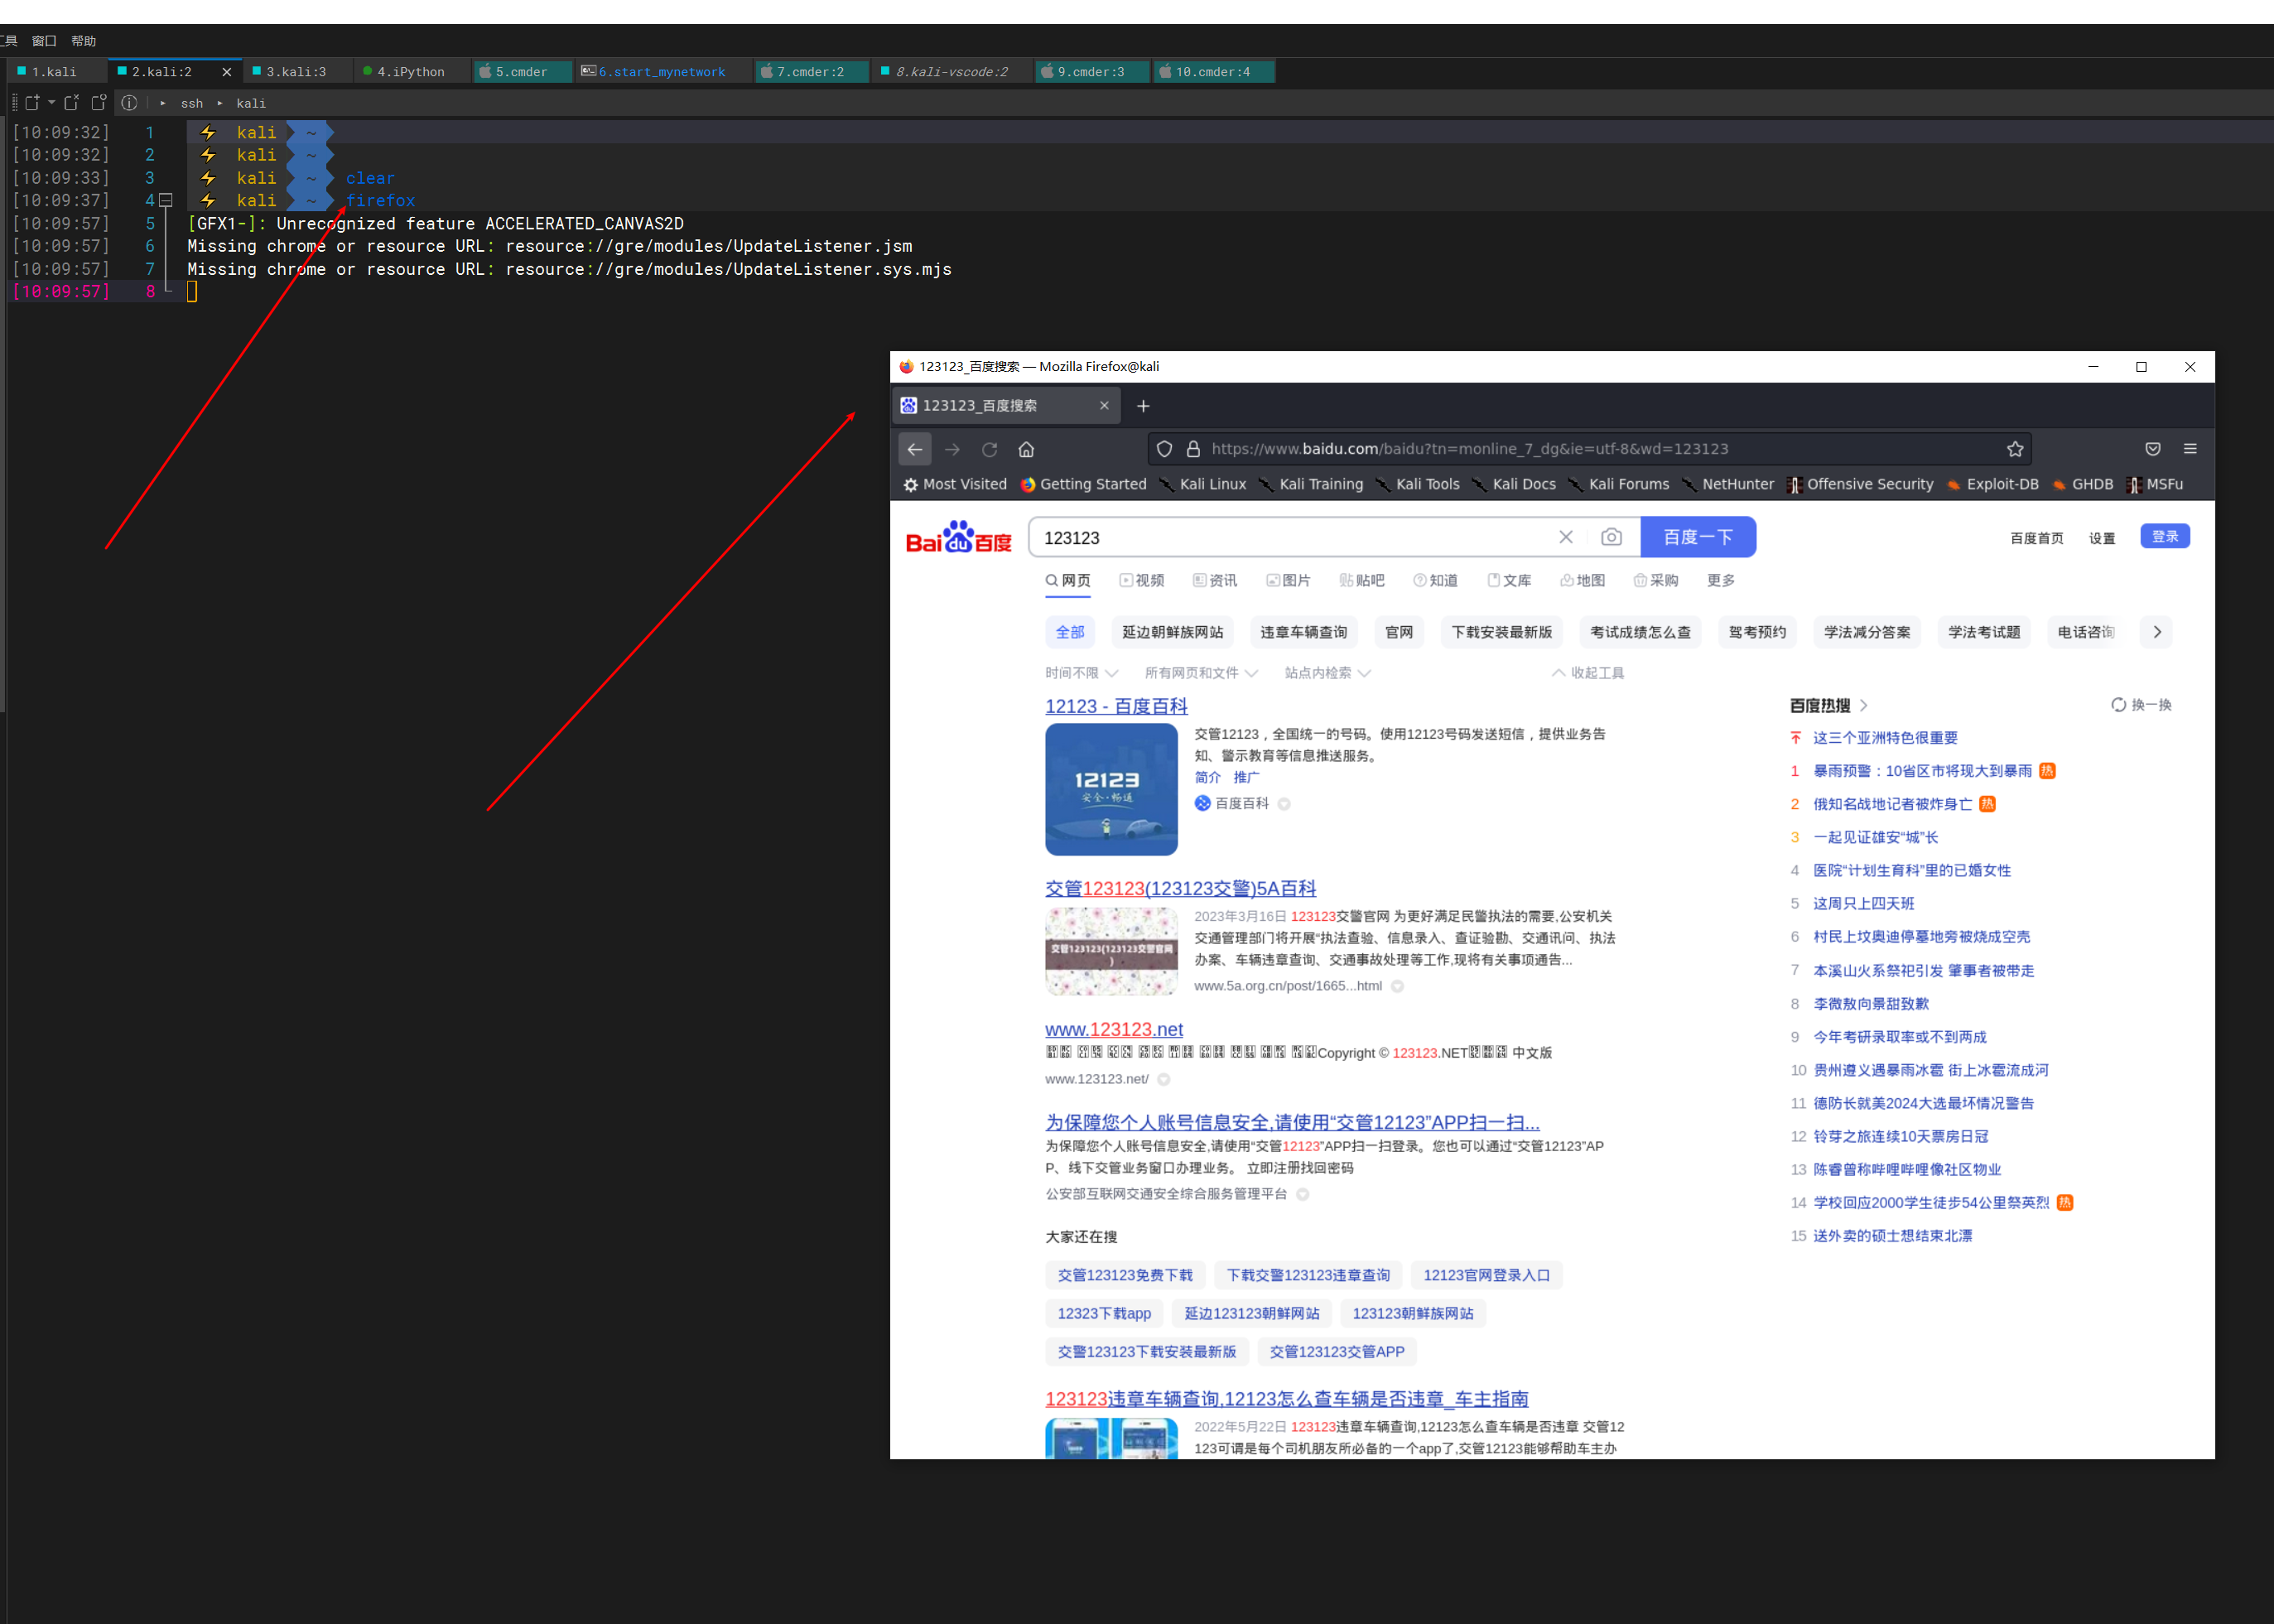
Task: Click camera image search icon
Action: point(1611,537)
